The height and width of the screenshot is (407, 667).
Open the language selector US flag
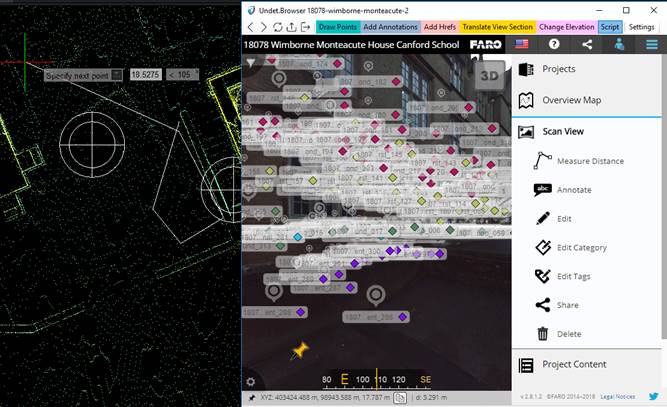click(522, 44)
